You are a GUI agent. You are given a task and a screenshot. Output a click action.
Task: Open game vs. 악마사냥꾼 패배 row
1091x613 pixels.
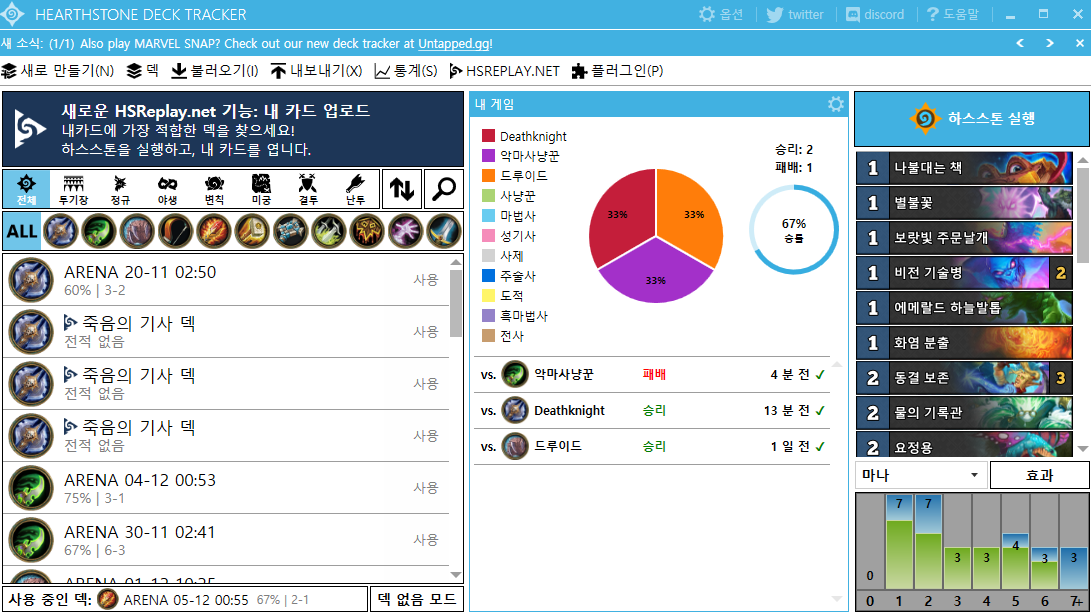[653, 374]
